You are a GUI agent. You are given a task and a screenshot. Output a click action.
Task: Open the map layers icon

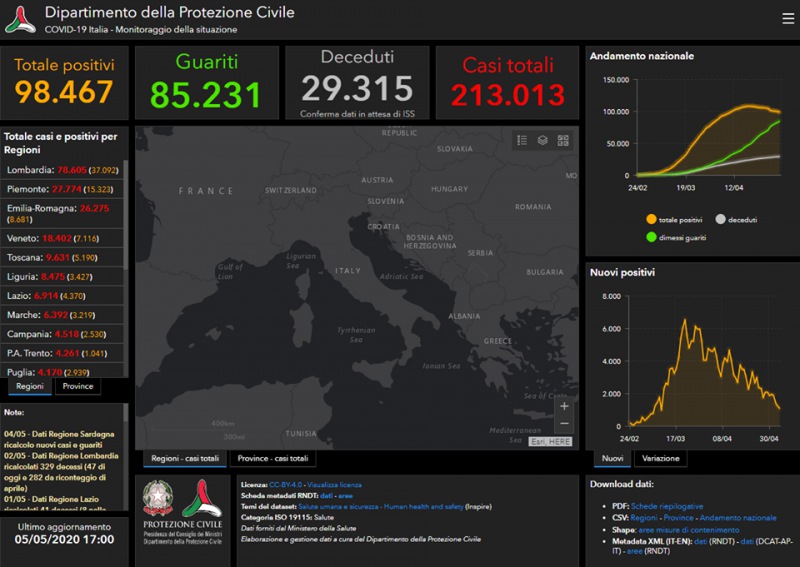tap(542, 141)
